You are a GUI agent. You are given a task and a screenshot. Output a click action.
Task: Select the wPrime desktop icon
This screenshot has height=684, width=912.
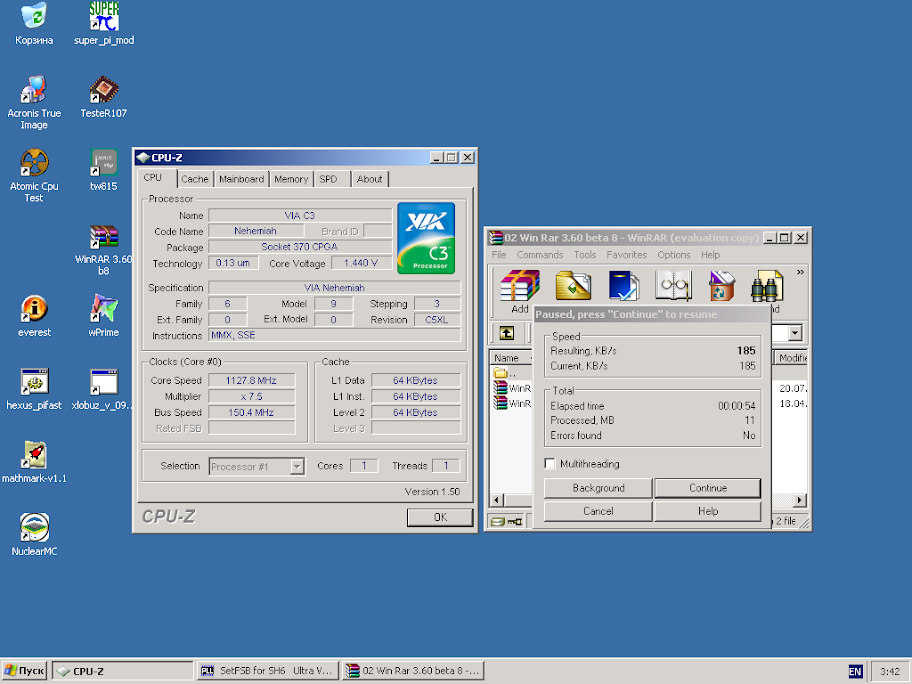tap(104, 316)
